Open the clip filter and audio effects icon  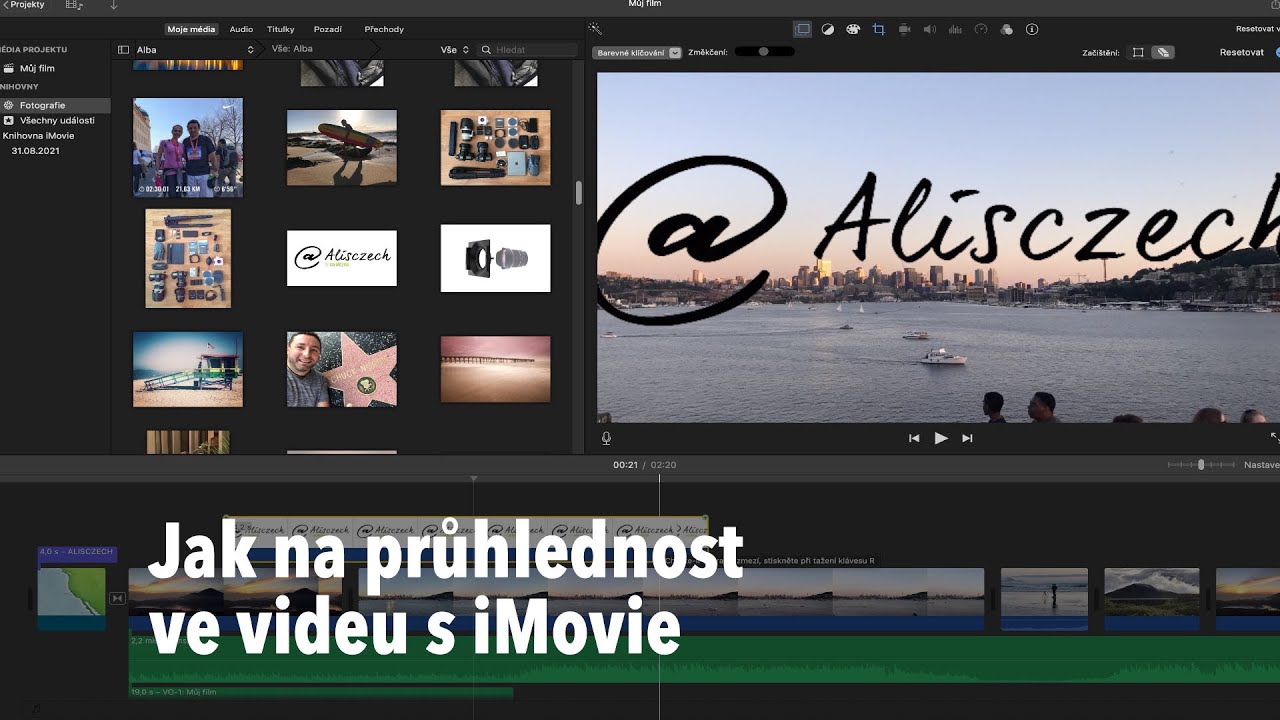click(x=1006, y=29)
